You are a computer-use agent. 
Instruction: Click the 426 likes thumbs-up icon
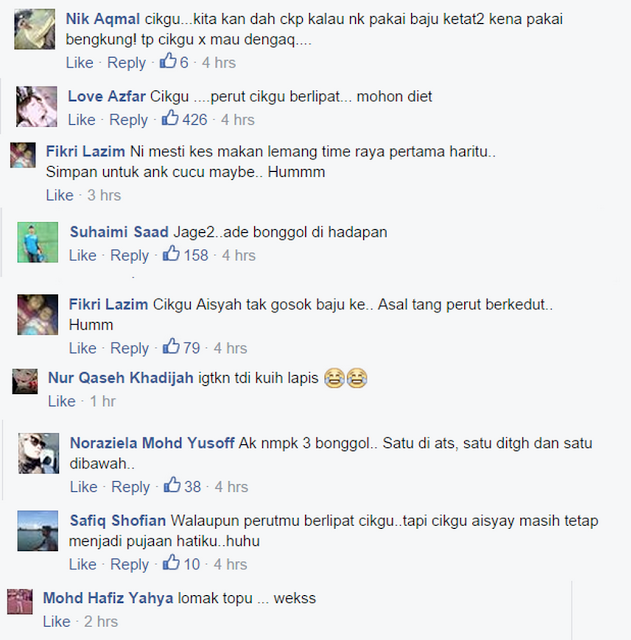coord(170,118)
